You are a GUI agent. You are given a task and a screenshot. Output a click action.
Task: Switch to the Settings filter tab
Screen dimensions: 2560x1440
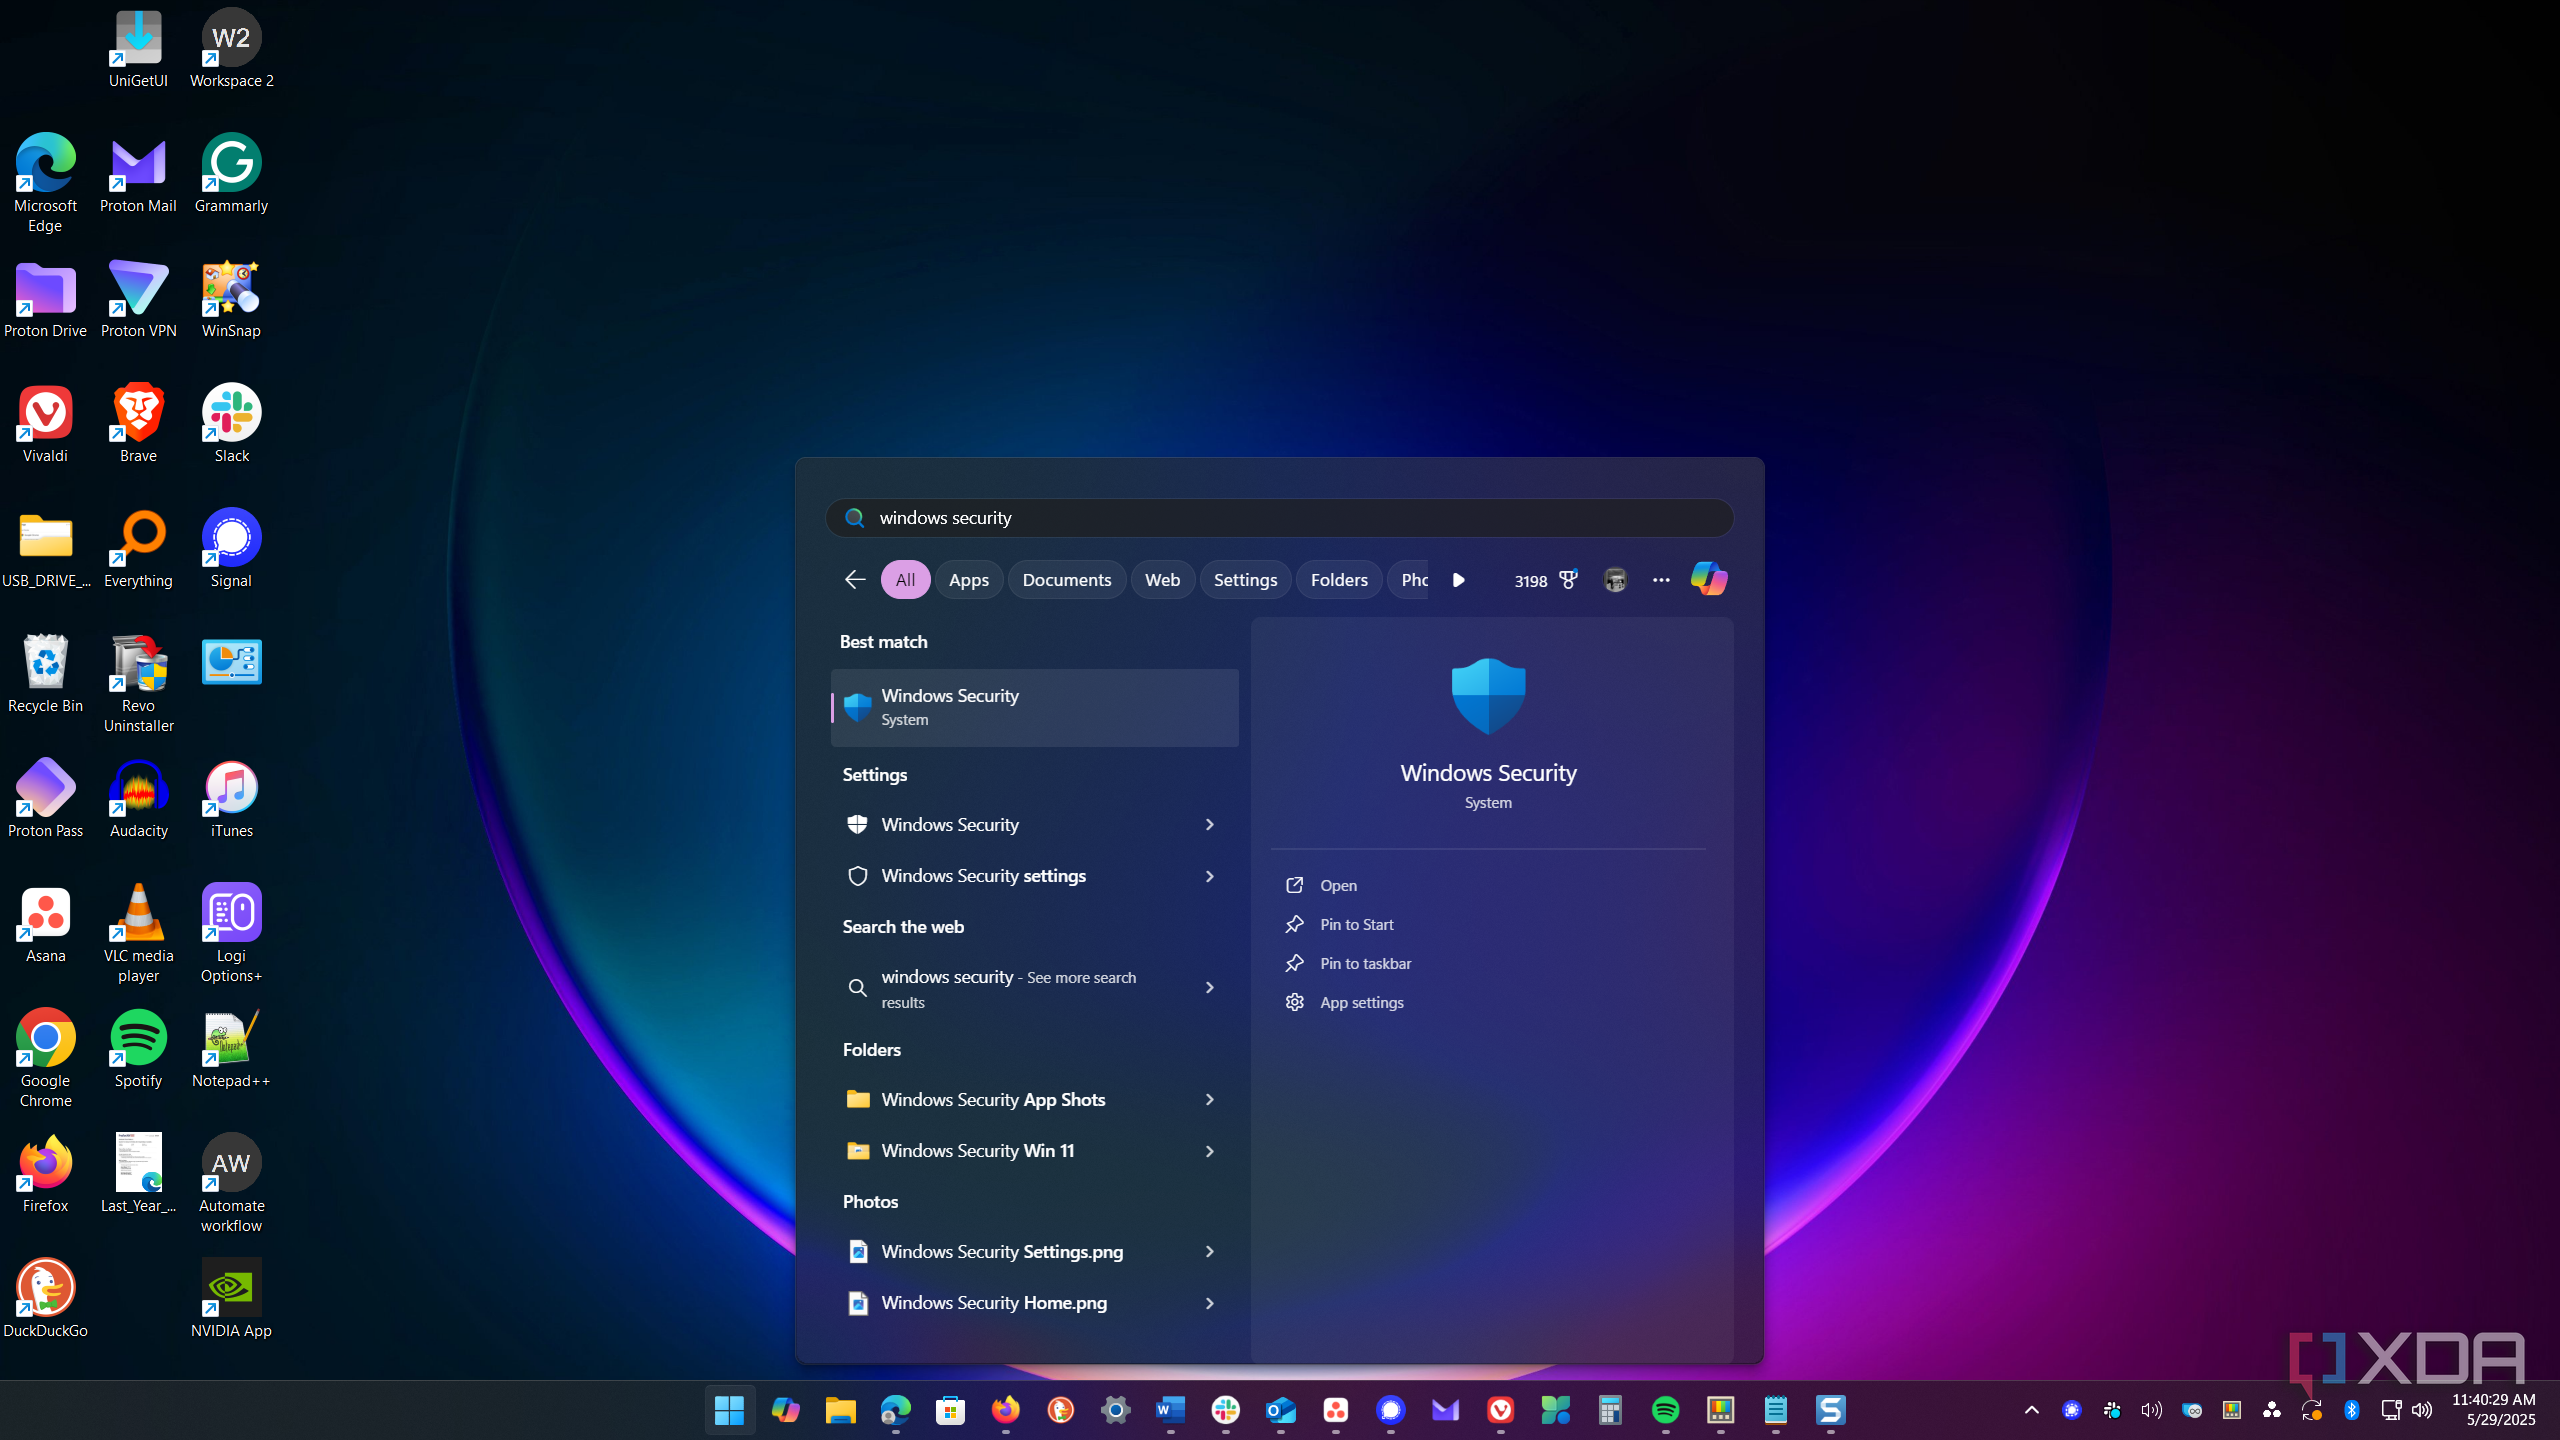click(x=1245, y=580)
